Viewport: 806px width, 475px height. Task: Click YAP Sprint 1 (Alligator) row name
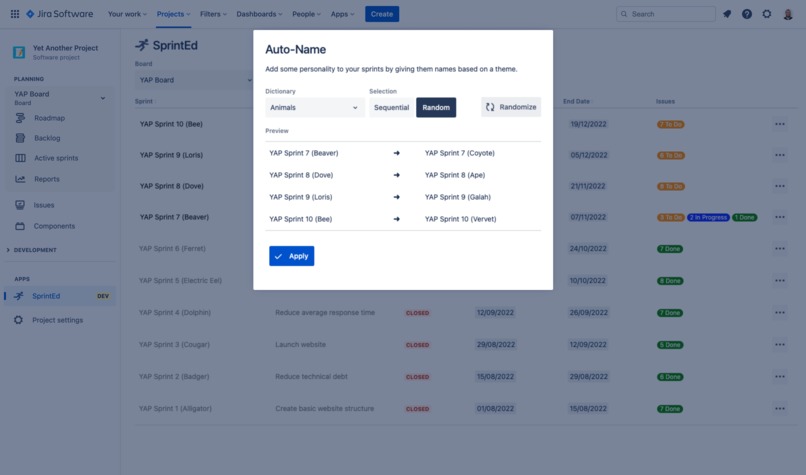pos(175,408)
